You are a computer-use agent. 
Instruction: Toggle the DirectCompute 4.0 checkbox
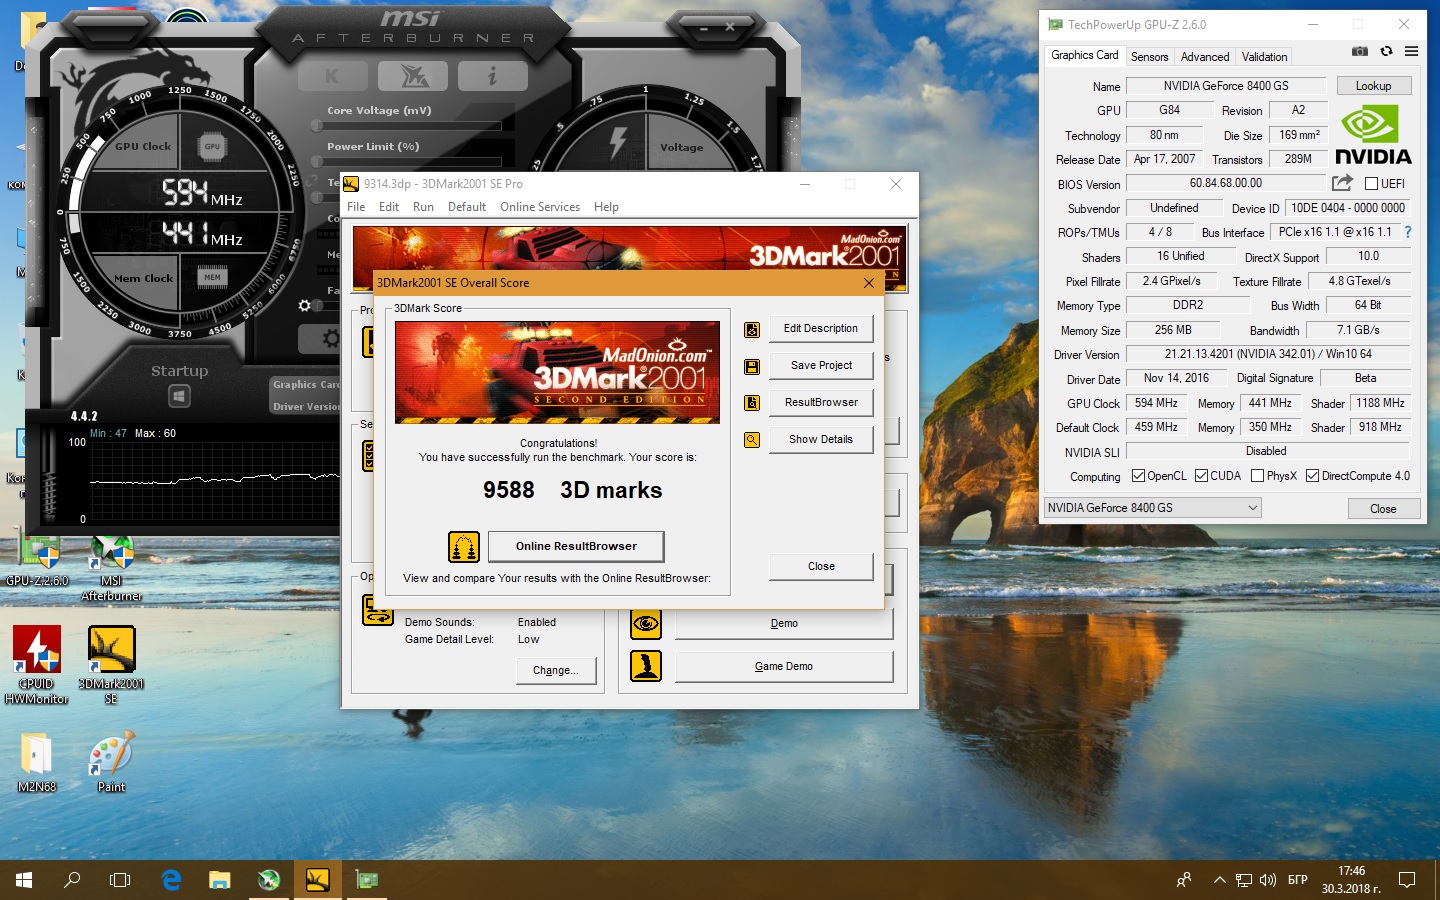coord(1313,476)
